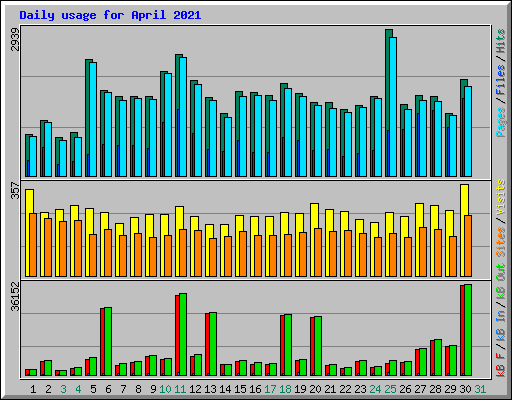Image resolution: width=512 pixels, height=400 pixels.
Task: Click the day 18 red kB F bar
Action: click(282, 345)
